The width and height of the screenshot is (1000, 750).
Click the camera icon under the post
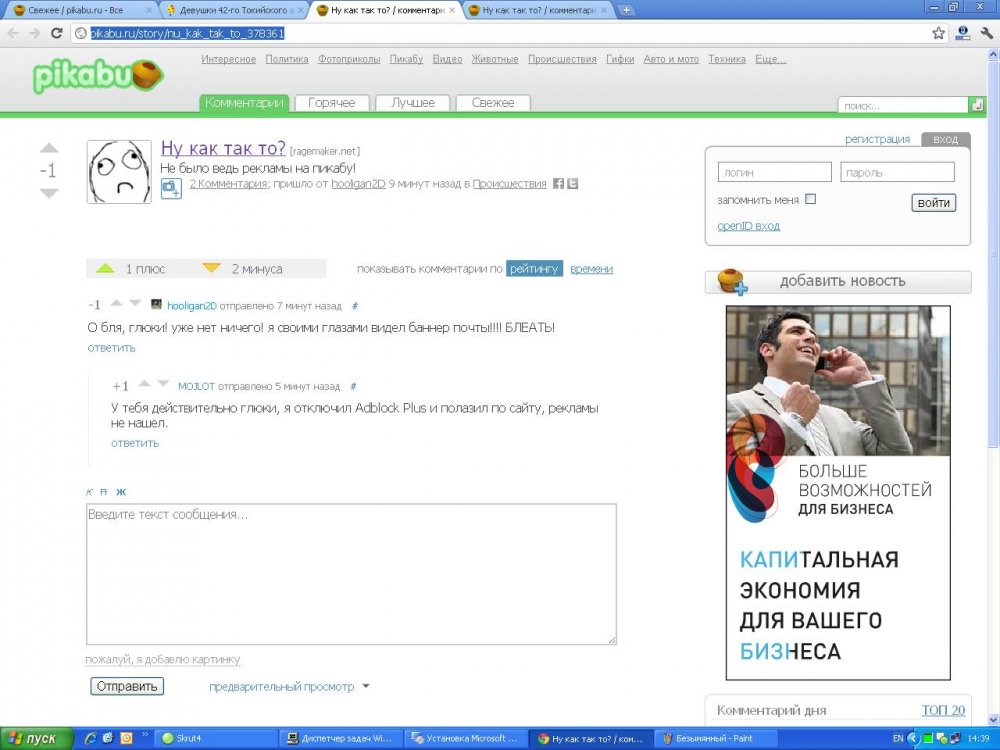171,188
